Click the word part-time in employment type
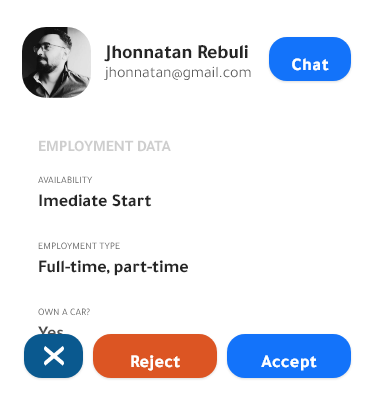Screen dimensions: 376x403 pos(151,268)
